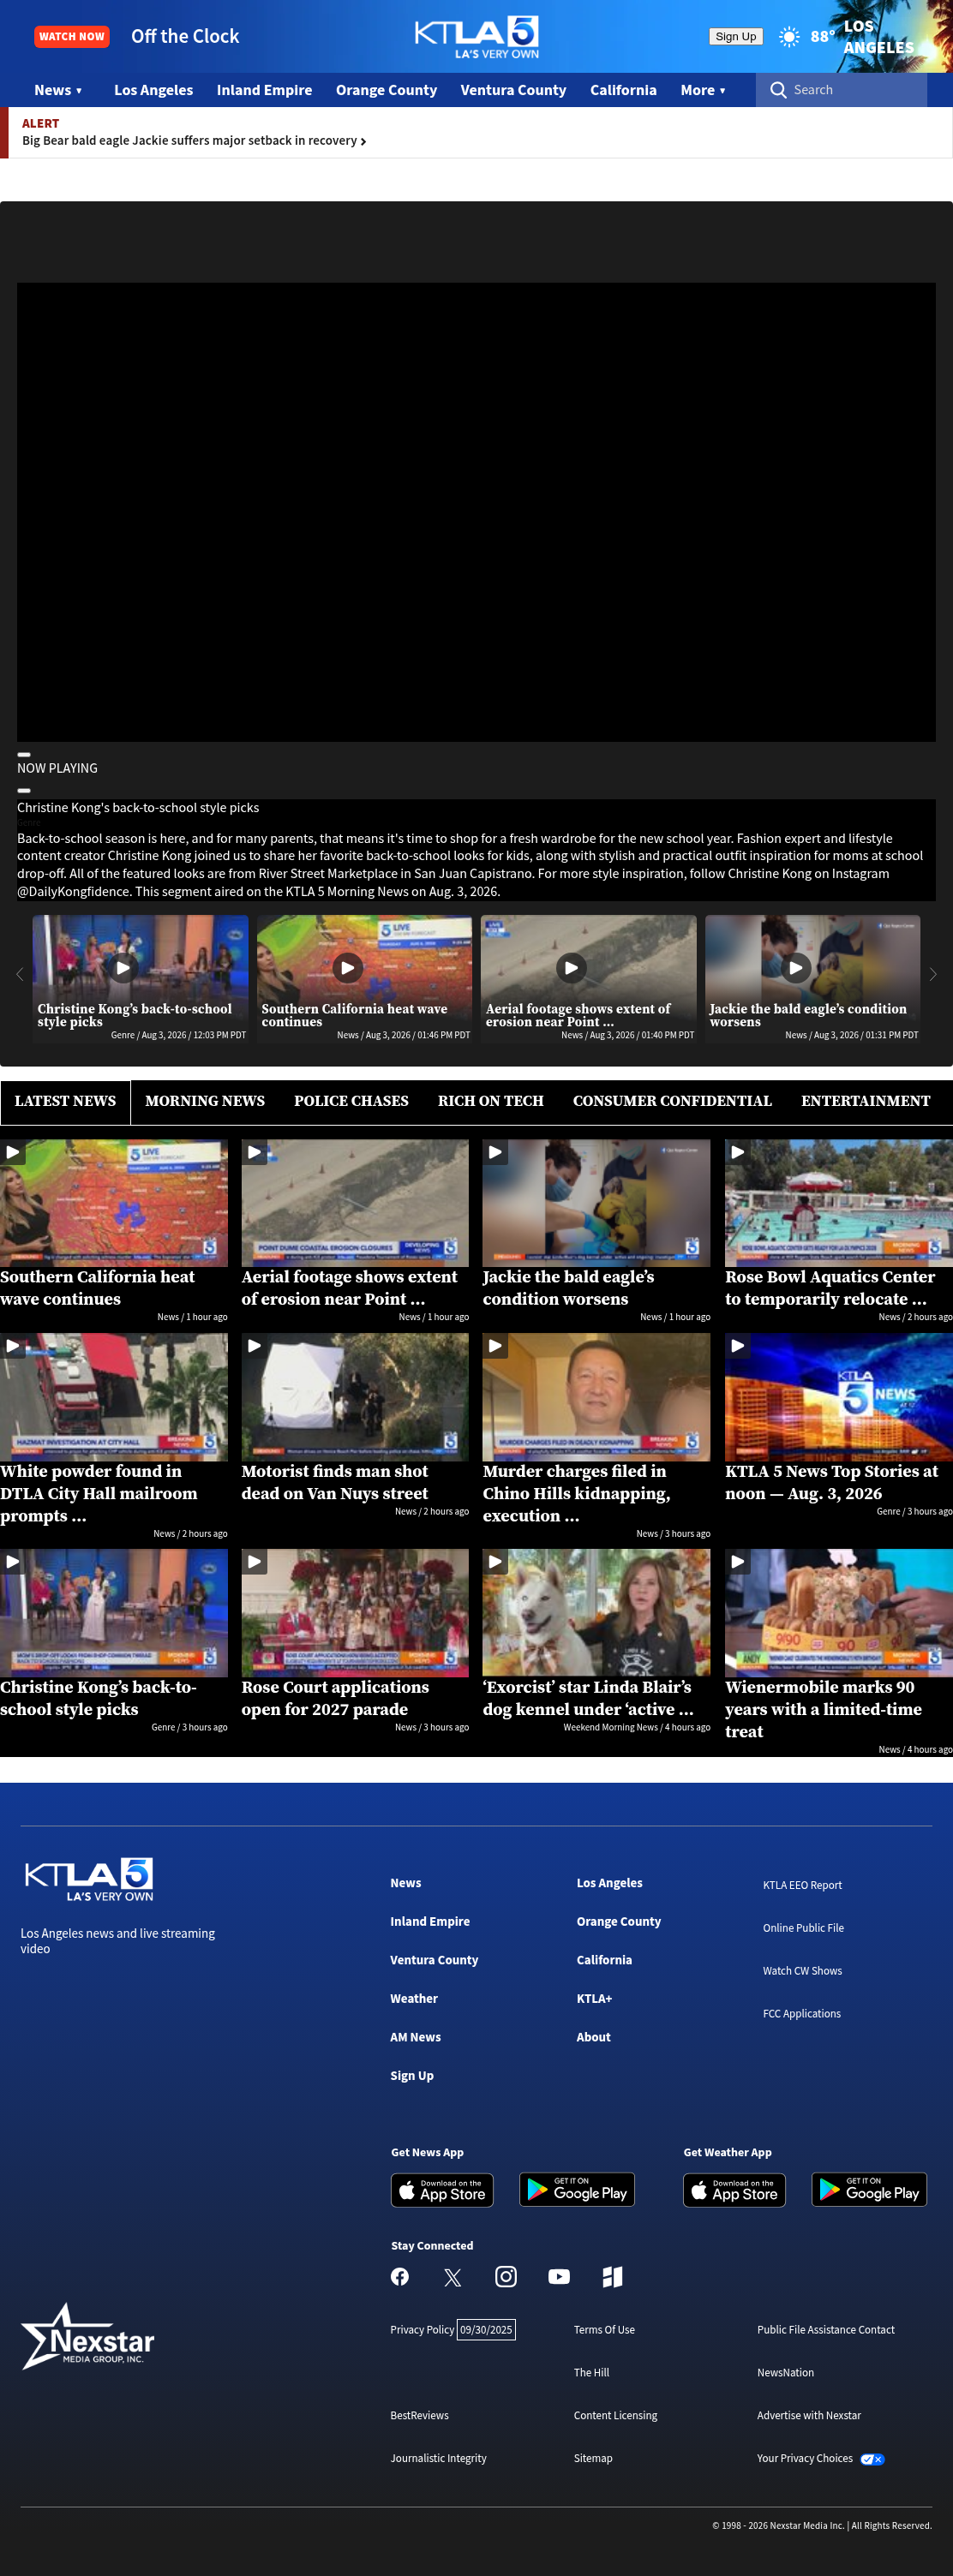Open the Instagram icon in footer

click(x=506, y=2276)
